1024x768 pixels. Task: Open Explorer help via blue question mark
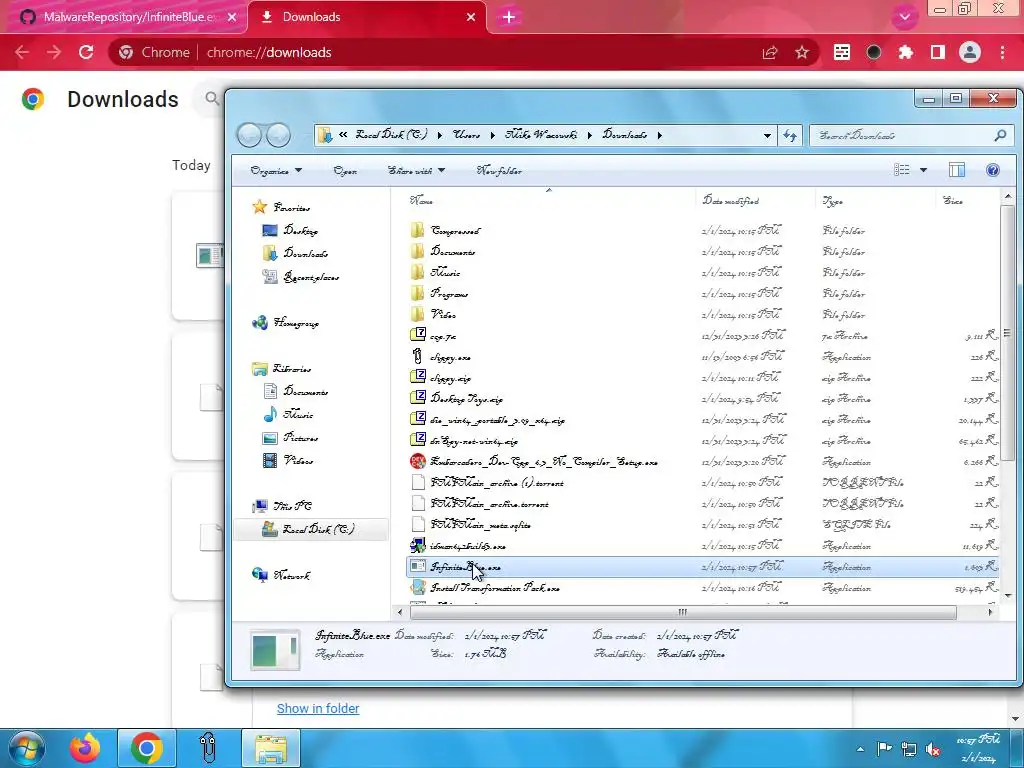993,170
